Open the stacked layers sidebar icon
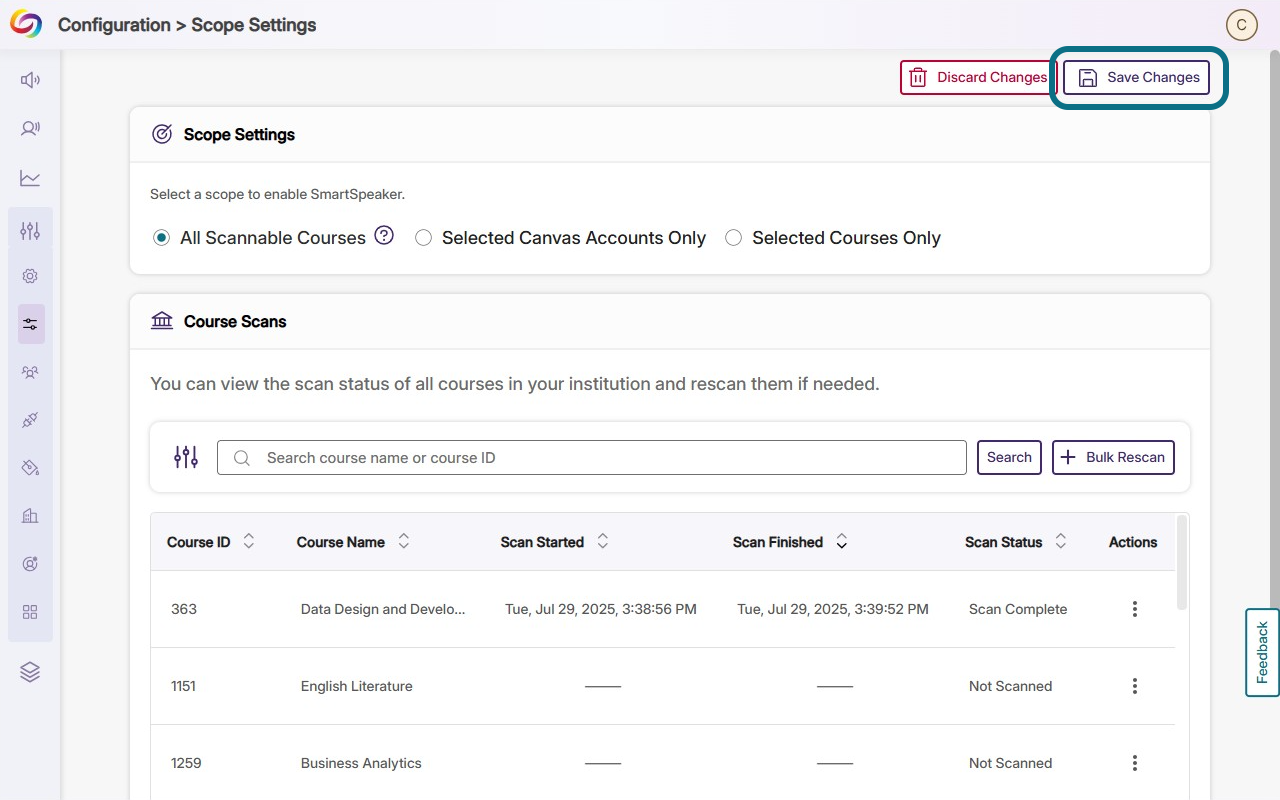The image size is (1280, 800). tap(30, 672)
